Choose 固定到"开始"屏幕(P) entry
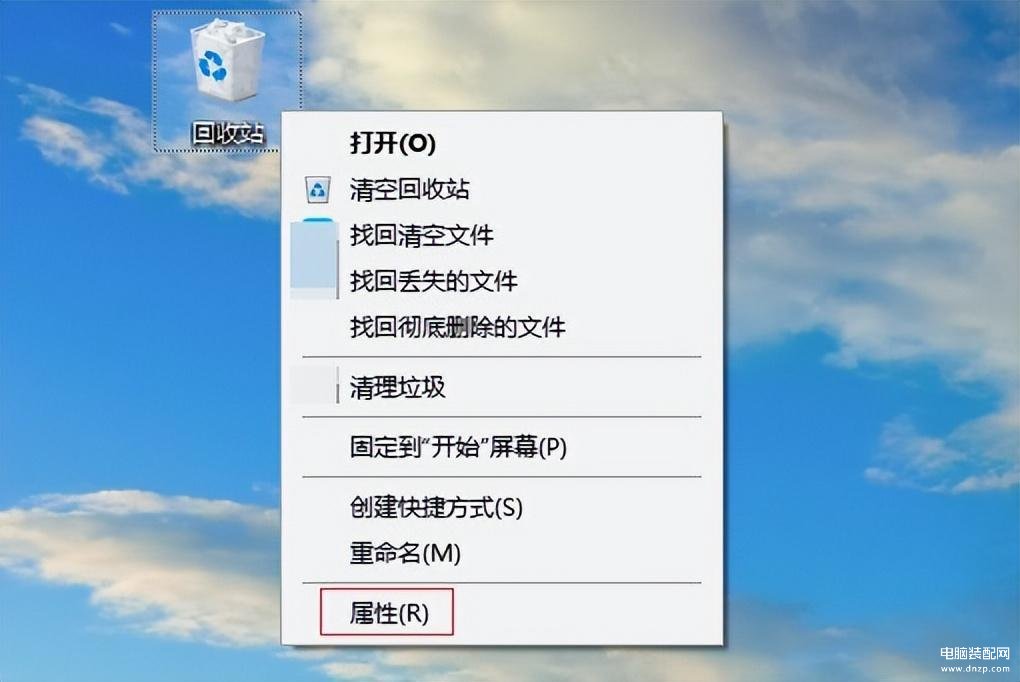 pyautogui.click(x=458, y=447)
